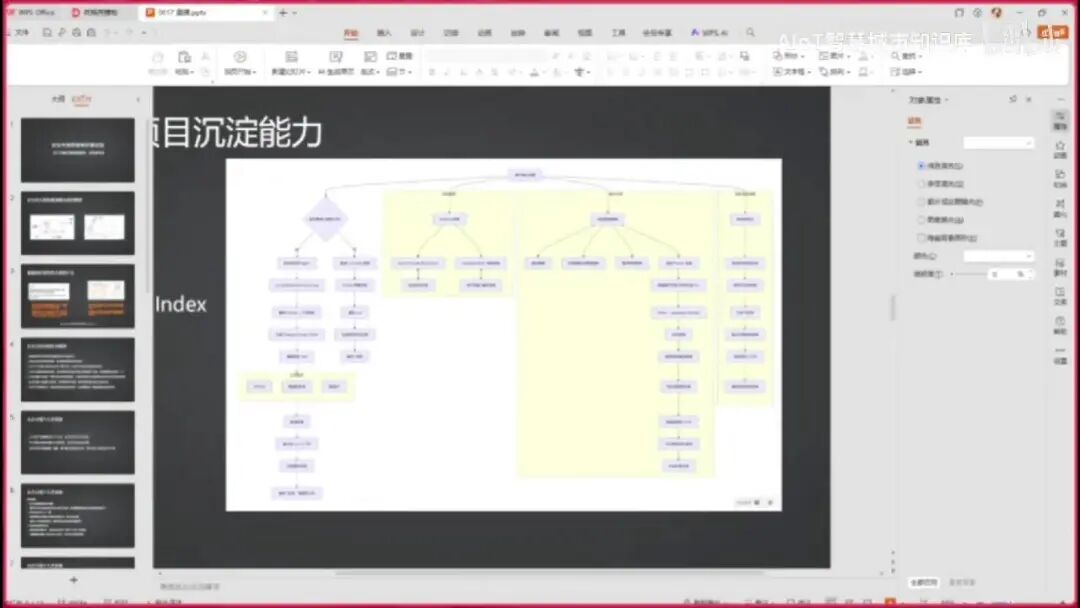The height and width of the screenshot is (608, 1080).
Task: Click the orange share button at top right
Action: [1052, 32]
